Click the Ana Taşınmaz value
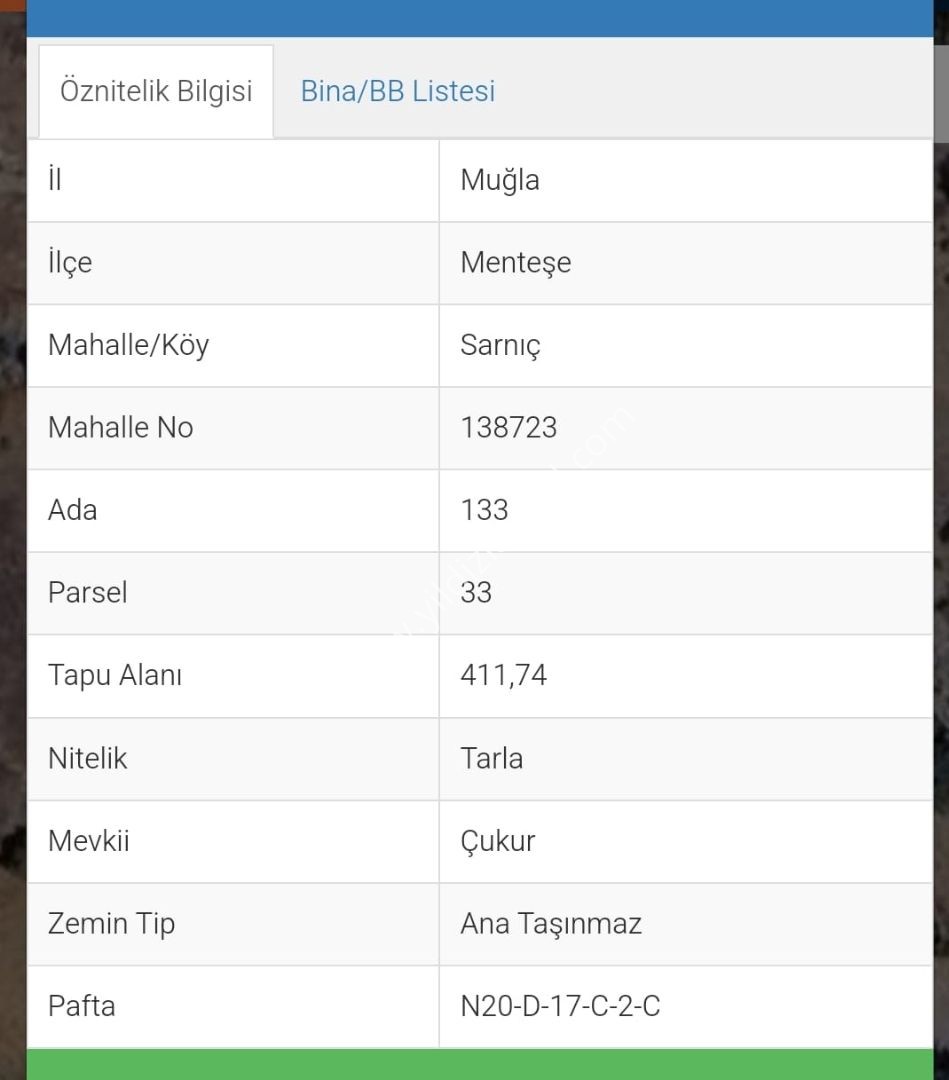Screen dimensions: 949x1080 tap(551, 924)
